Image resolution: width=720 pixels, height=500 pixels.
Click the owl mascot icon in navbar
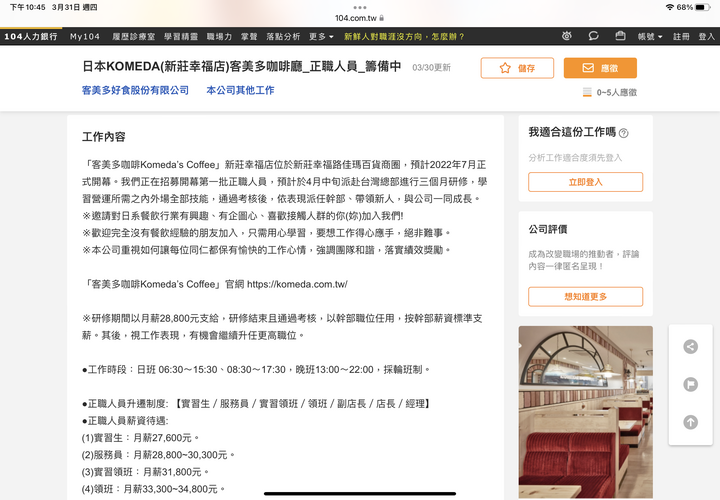pos(567,36)
